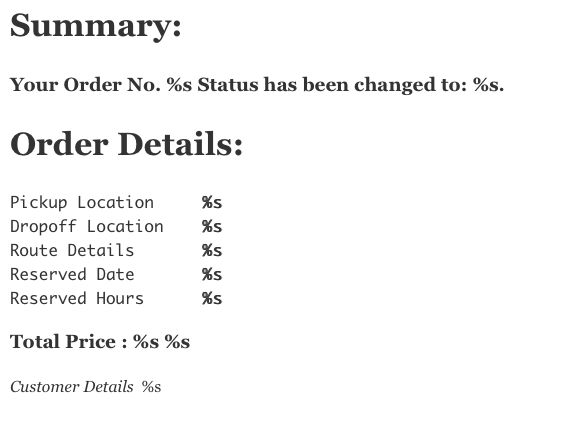Click the italic Customer Details text
Image resolution: width=564 pixels, height=423 pixels.
(72, 387)
